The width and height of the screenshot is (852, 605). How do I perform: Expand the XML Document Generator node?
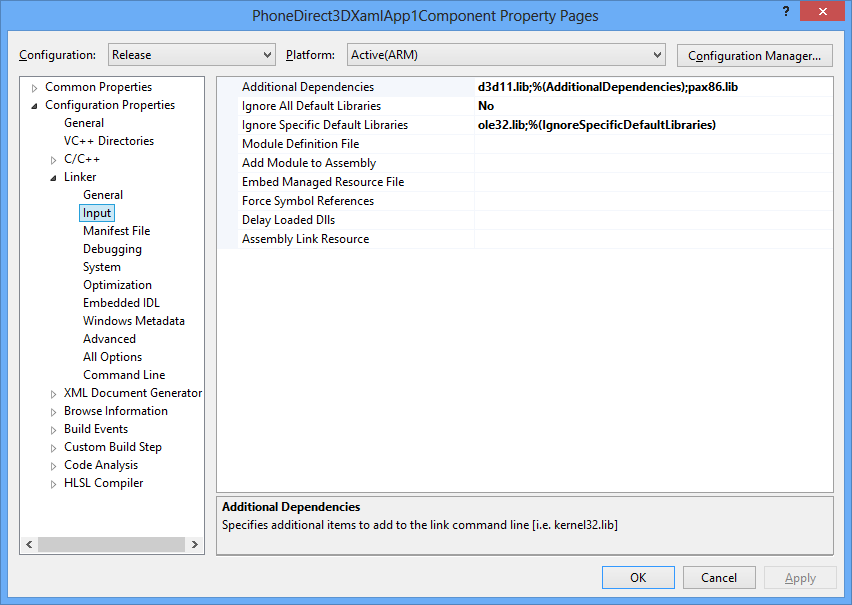click(x=54, y=394)
